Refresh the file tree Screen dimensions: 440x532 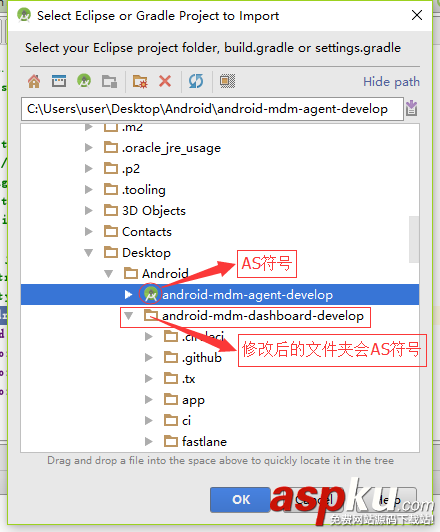tap(196, 81)
